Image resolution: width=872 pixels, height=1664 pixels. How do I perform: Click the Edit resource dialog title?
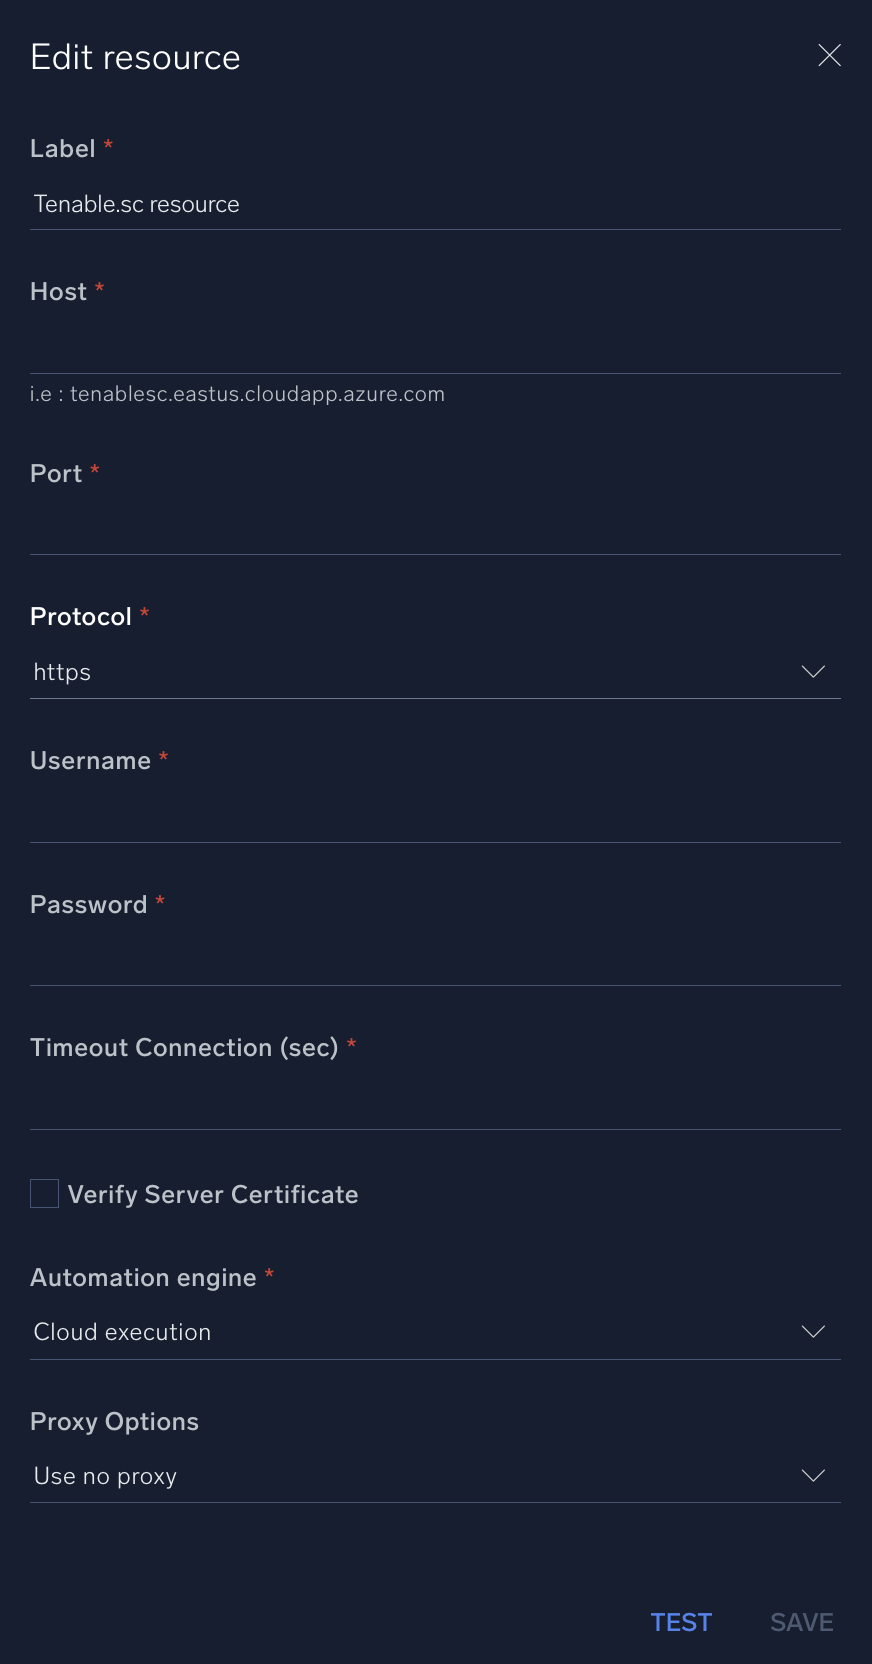click(135, 57)
